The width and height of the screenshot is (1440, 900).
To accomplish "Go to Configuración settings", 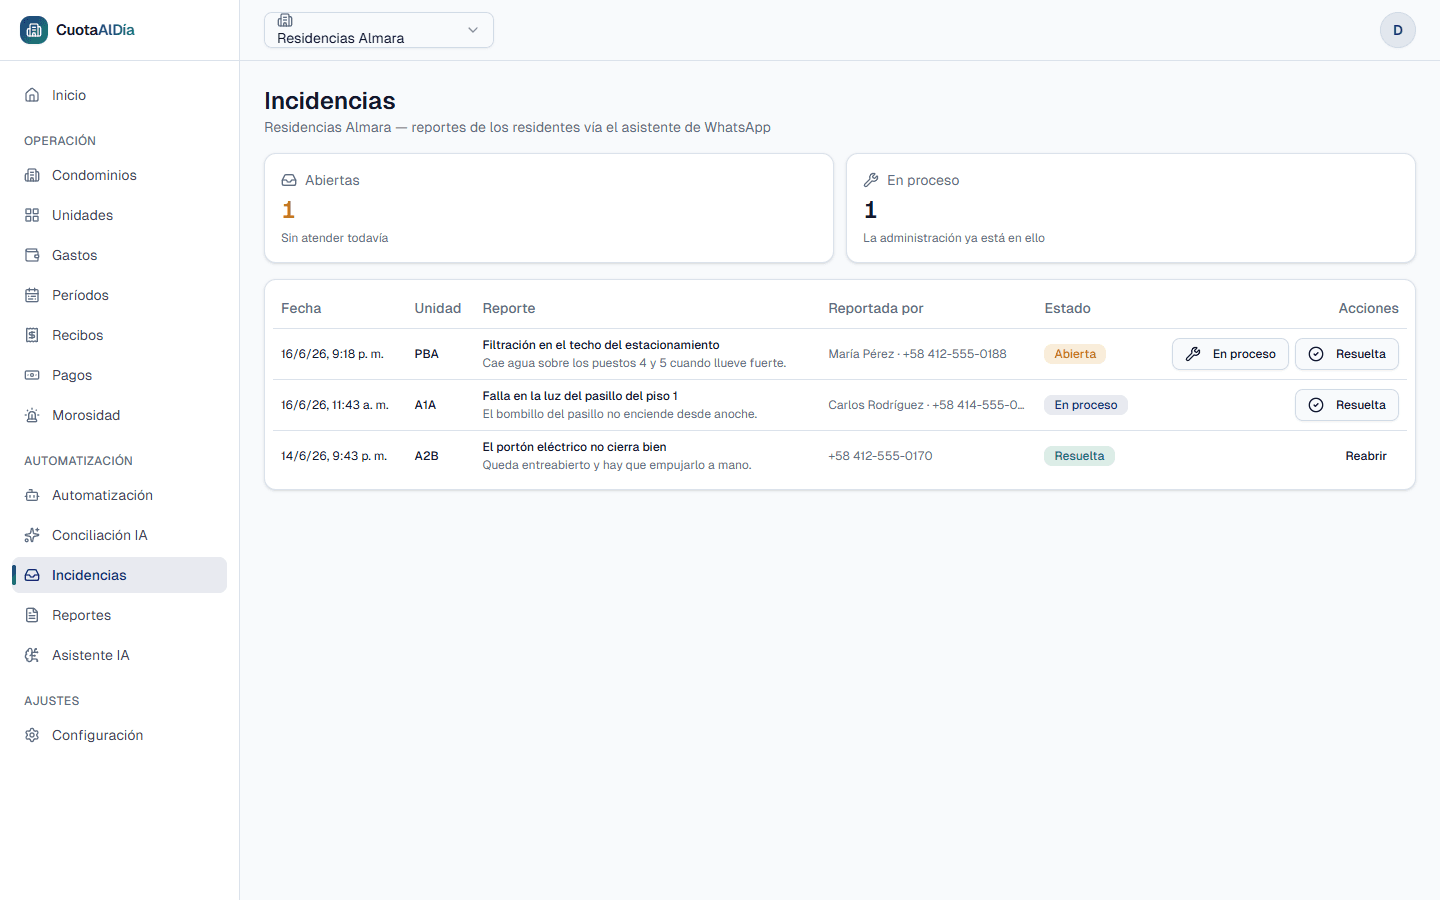I will click(x=120, y=735).
